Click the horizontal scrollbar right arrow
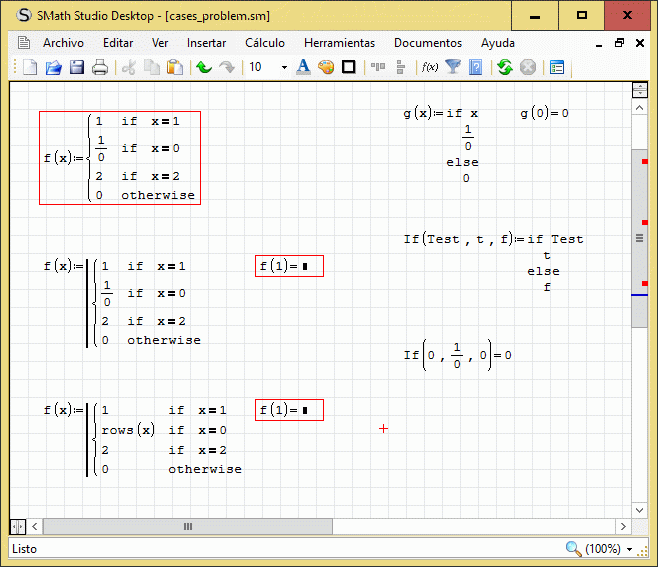The image size is (658, 567). coord(622,526)
